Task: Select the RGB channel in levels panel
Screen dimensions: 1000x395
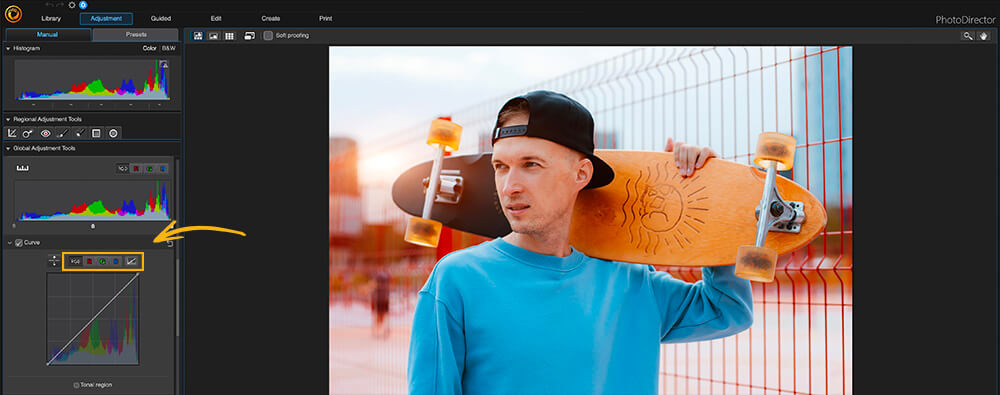Action: [122, 169]
